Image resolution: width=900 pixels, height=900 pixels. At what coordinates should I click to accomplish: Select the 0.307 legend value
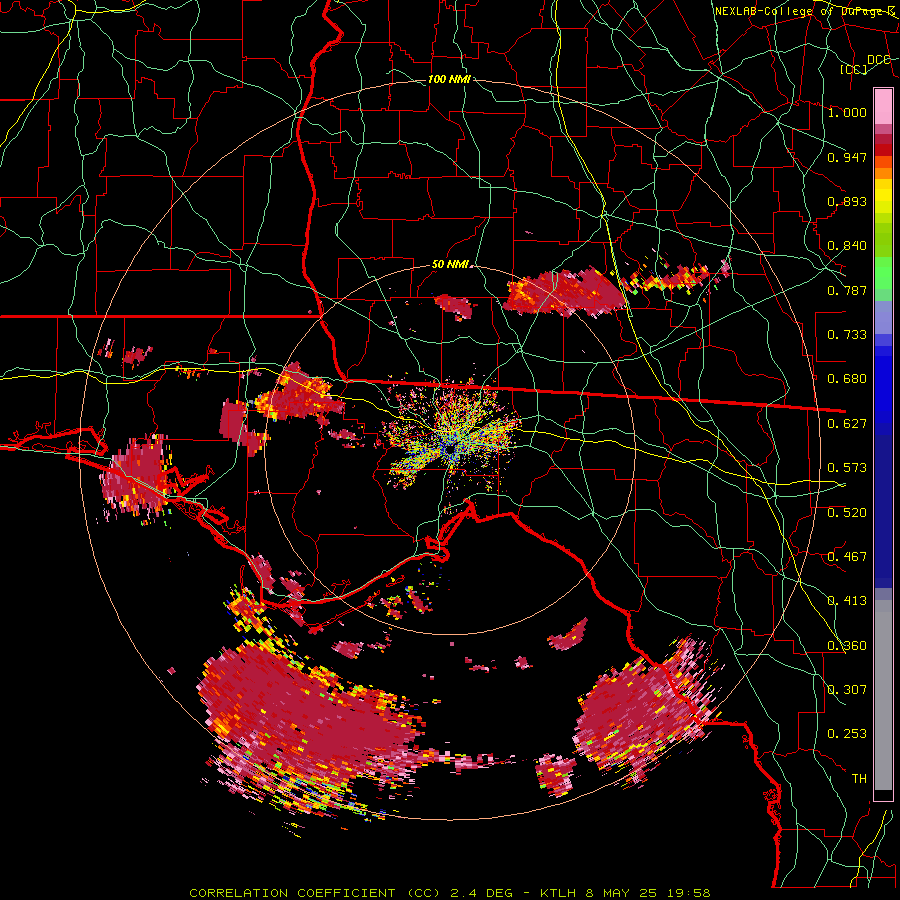pyautogui.click(x=847, y=690)
